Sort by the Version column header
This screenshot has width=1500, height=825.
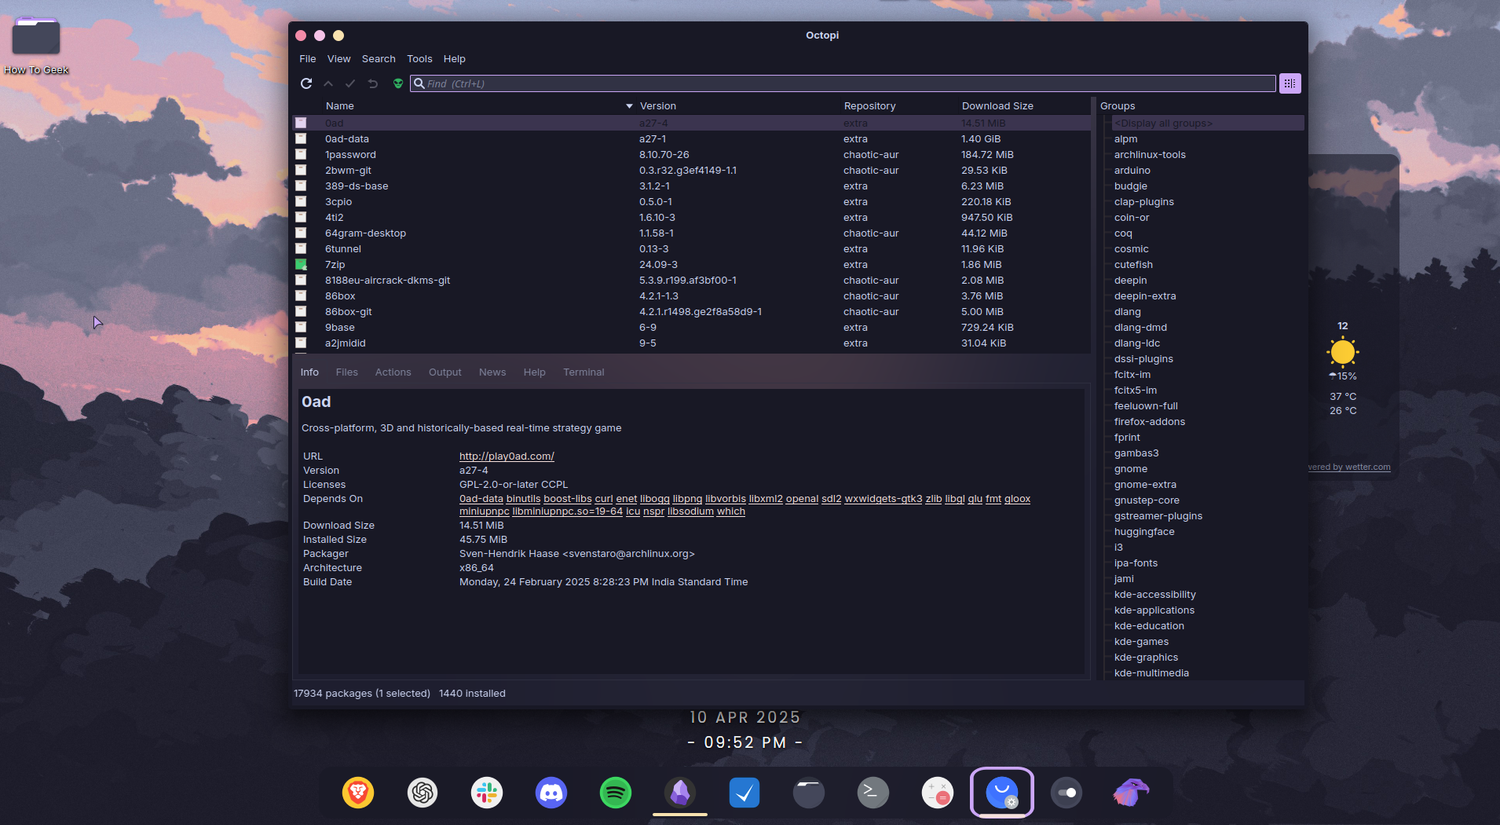coord(658,106)
